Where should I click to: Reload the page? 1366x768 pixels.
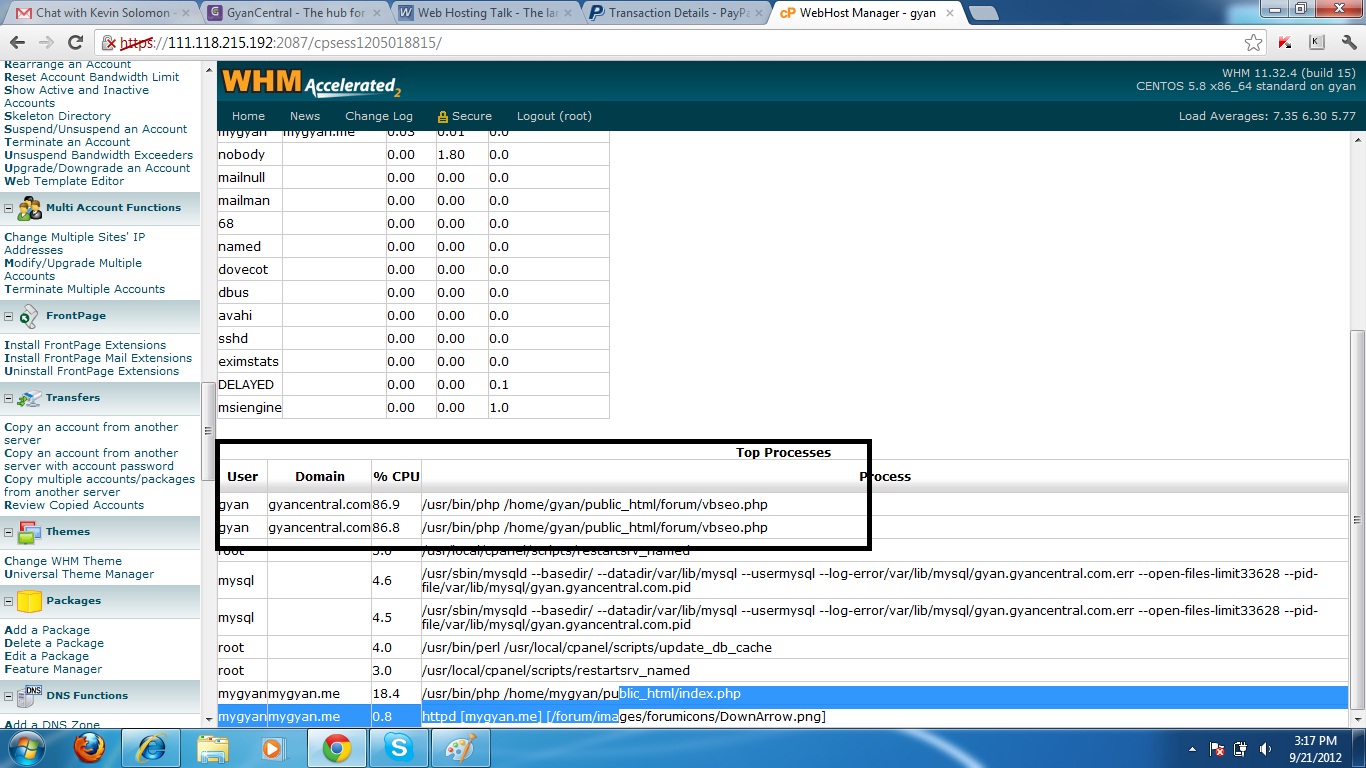click(75, 43)
